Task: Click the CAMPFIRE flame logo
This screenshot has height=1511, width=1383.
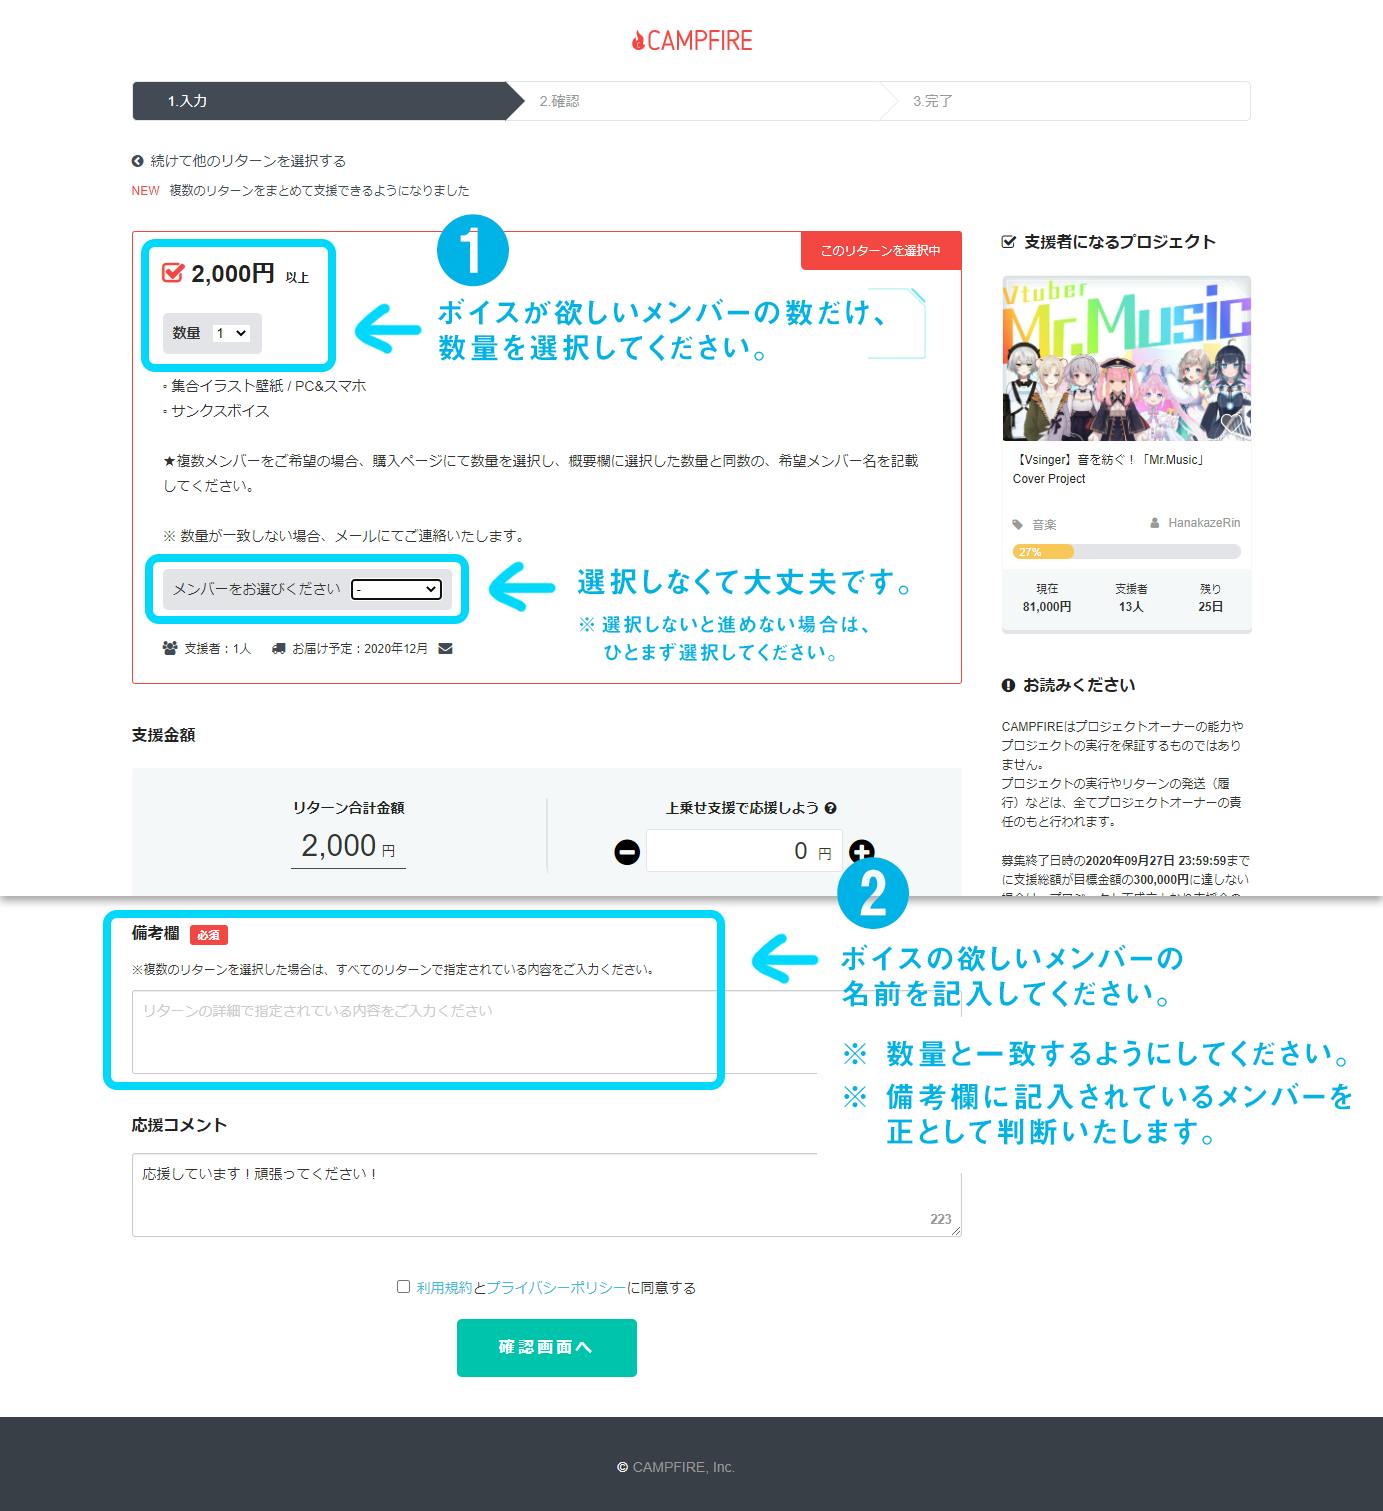Action: pyautogui.click(x=638, y=41)
